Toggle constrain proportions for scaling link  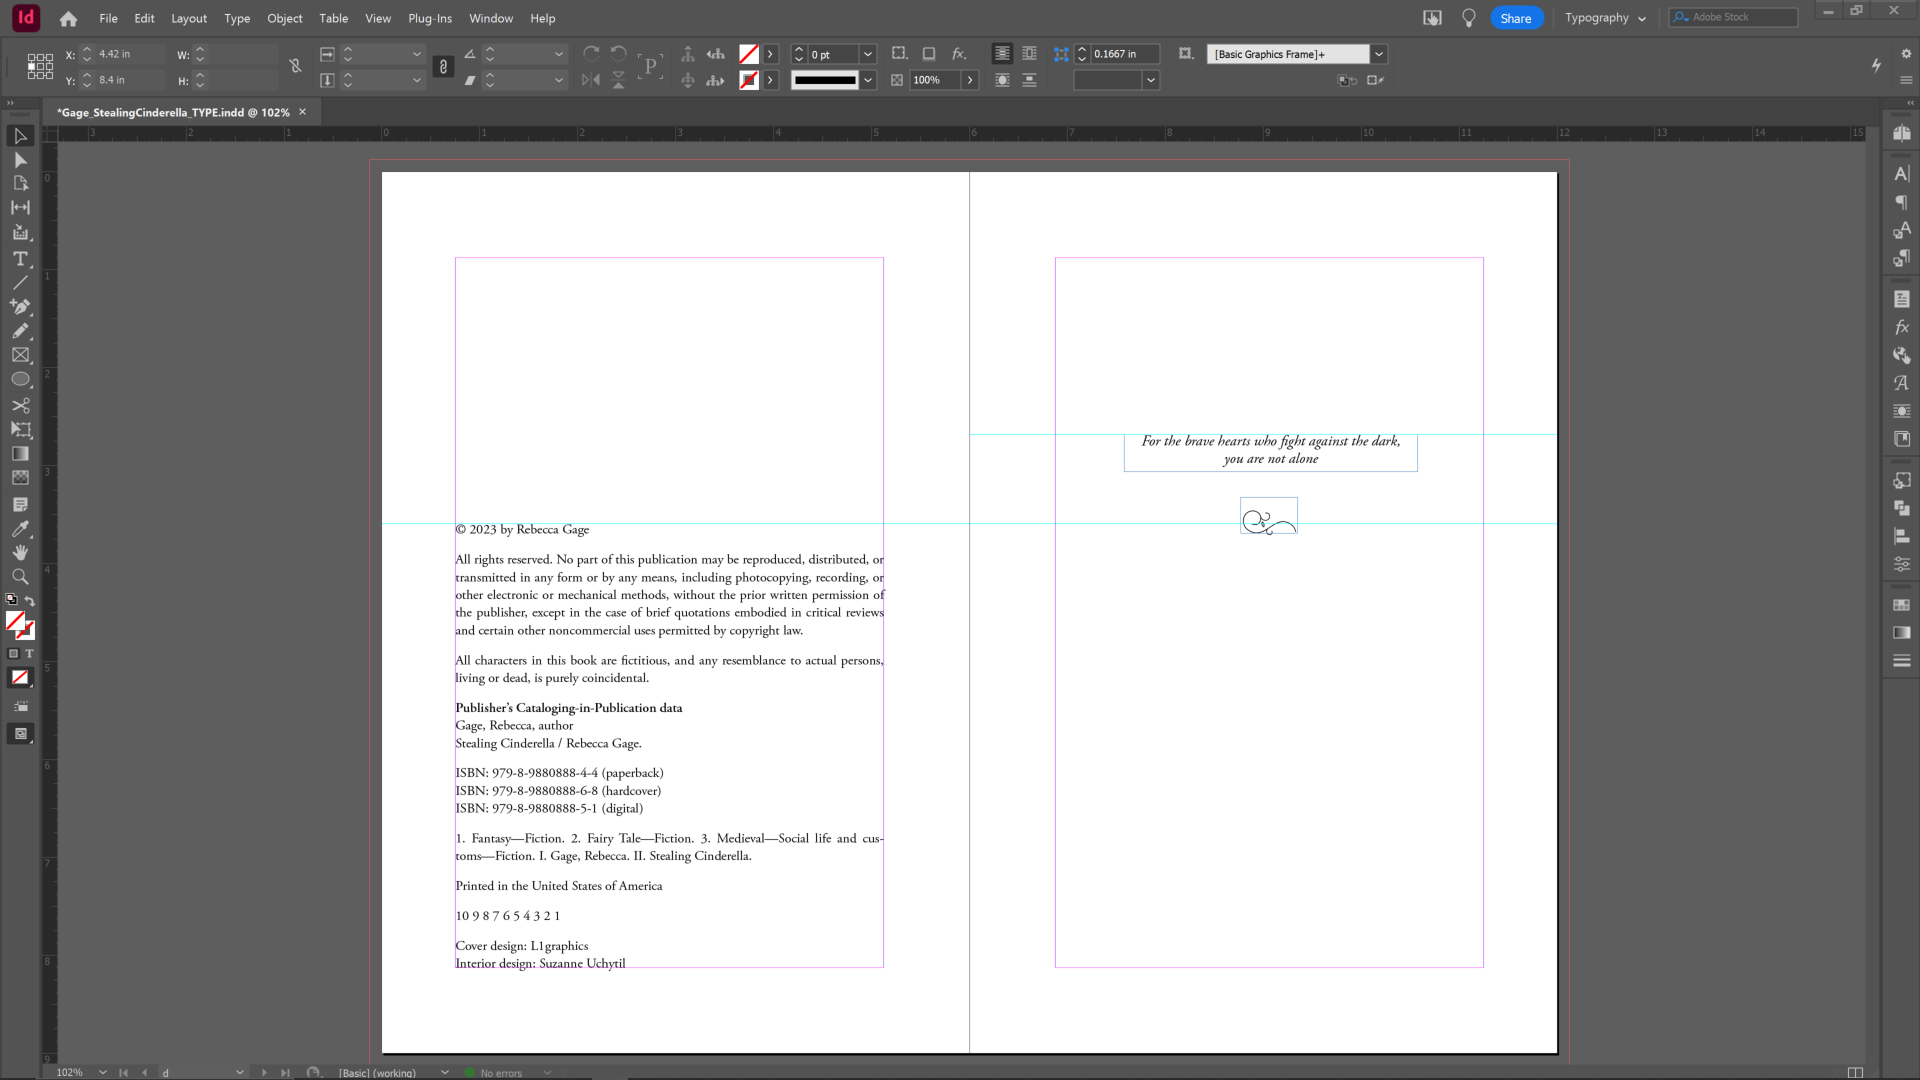tap(443, 67)
